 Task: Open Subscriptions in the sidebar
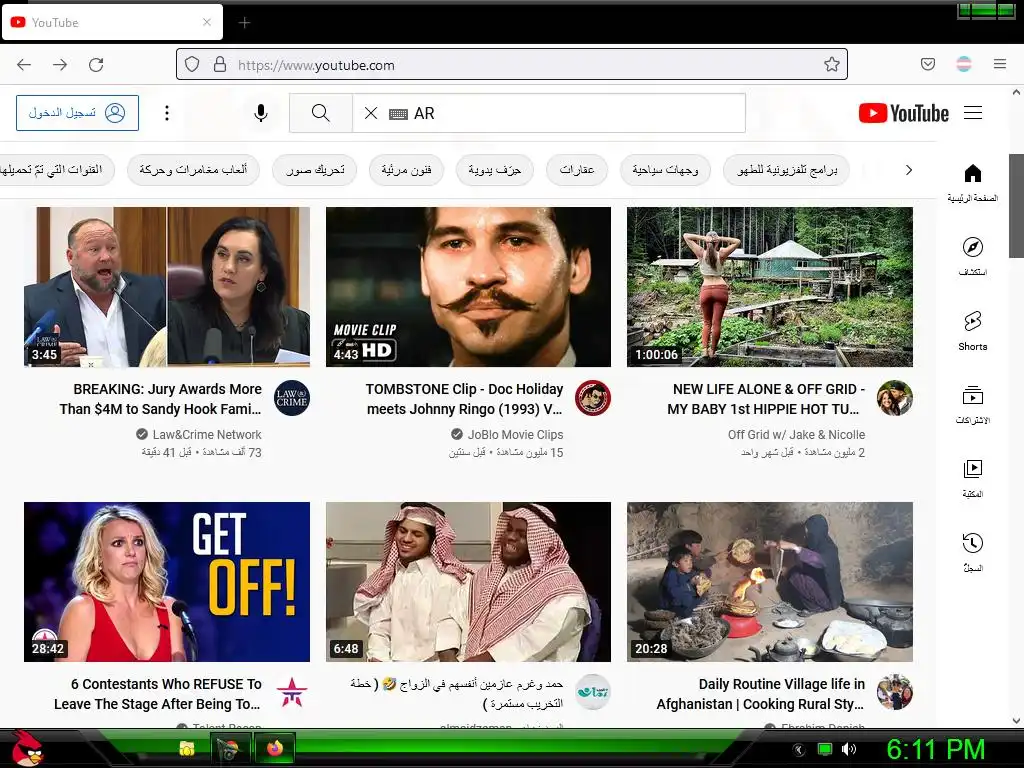[972, 404]
